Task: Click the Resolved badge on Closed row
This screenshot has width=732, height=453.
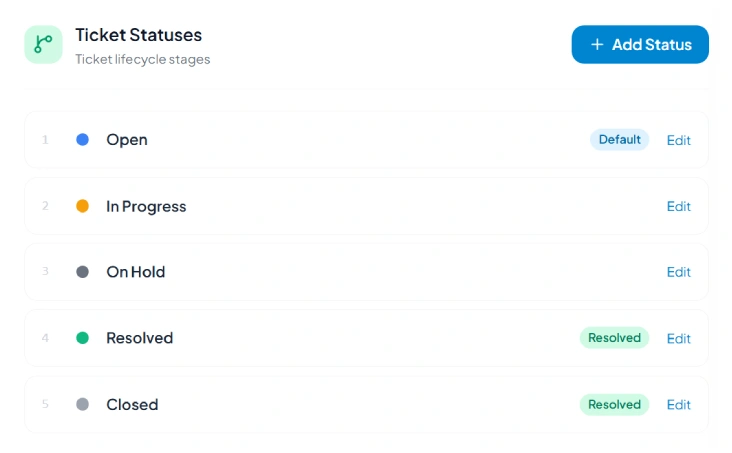Action: point(614,404)
